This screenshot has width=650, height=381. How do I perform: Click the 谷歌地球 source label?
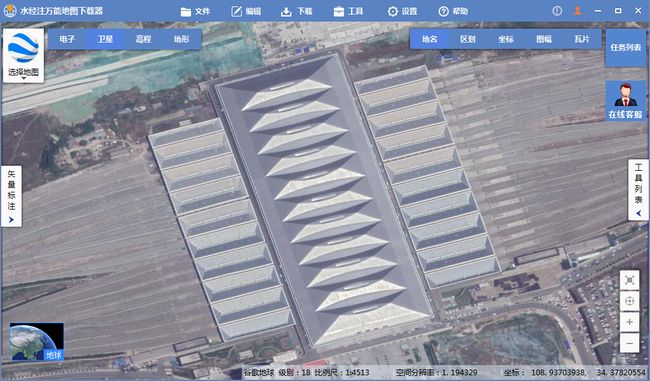coord(258,372)
